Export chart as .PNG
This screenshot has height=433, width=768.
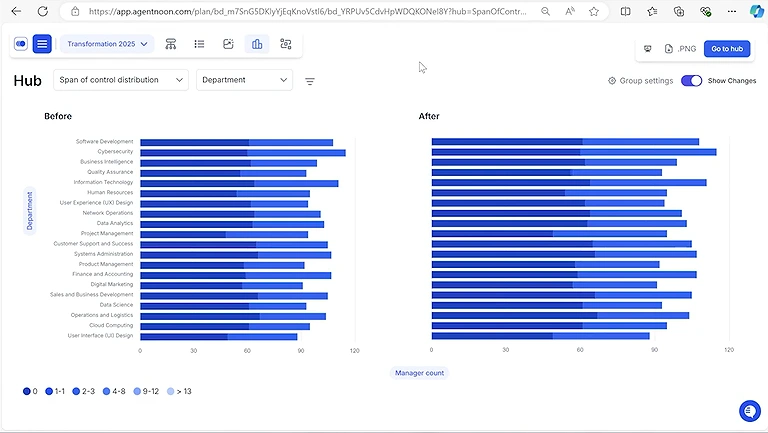[680, 48]
